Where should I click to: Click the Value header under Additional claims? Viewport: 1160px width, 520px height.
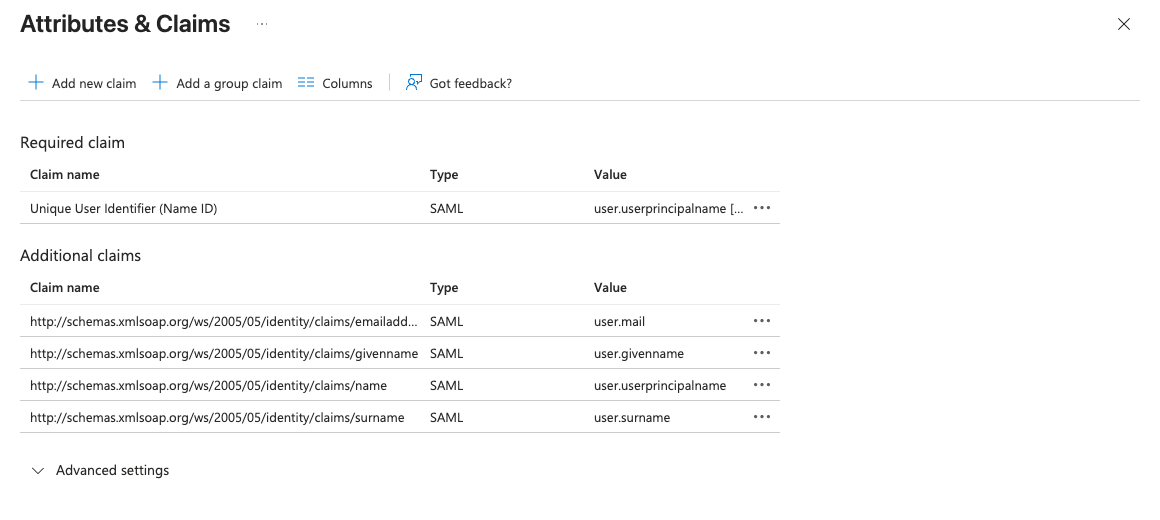click(610, 288)
